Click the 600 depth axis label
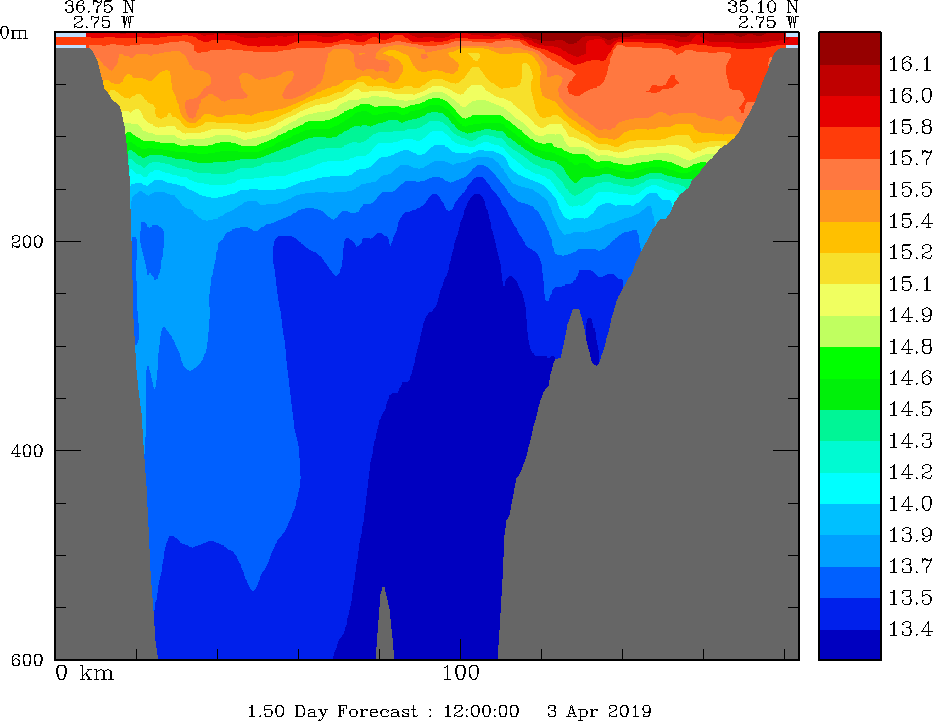 click(x=27, y=659)
